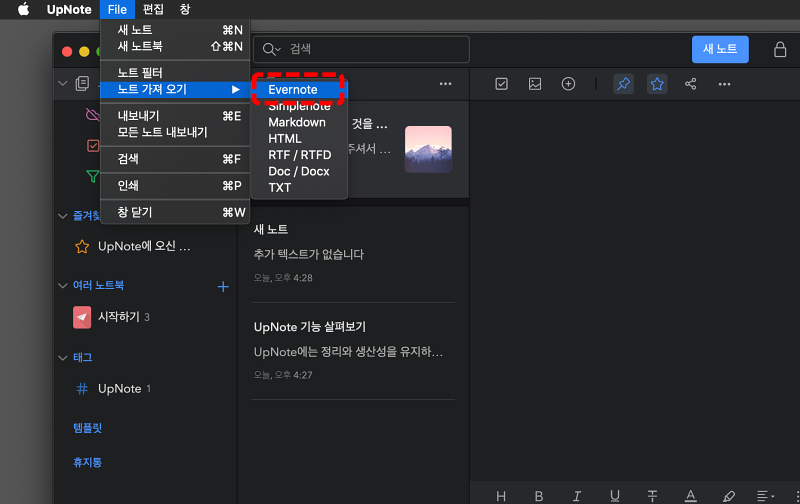The height and width of the screenshot is (504, 800).
Task: Click the mountain thumbnail in first note
Action: [428, 149]
